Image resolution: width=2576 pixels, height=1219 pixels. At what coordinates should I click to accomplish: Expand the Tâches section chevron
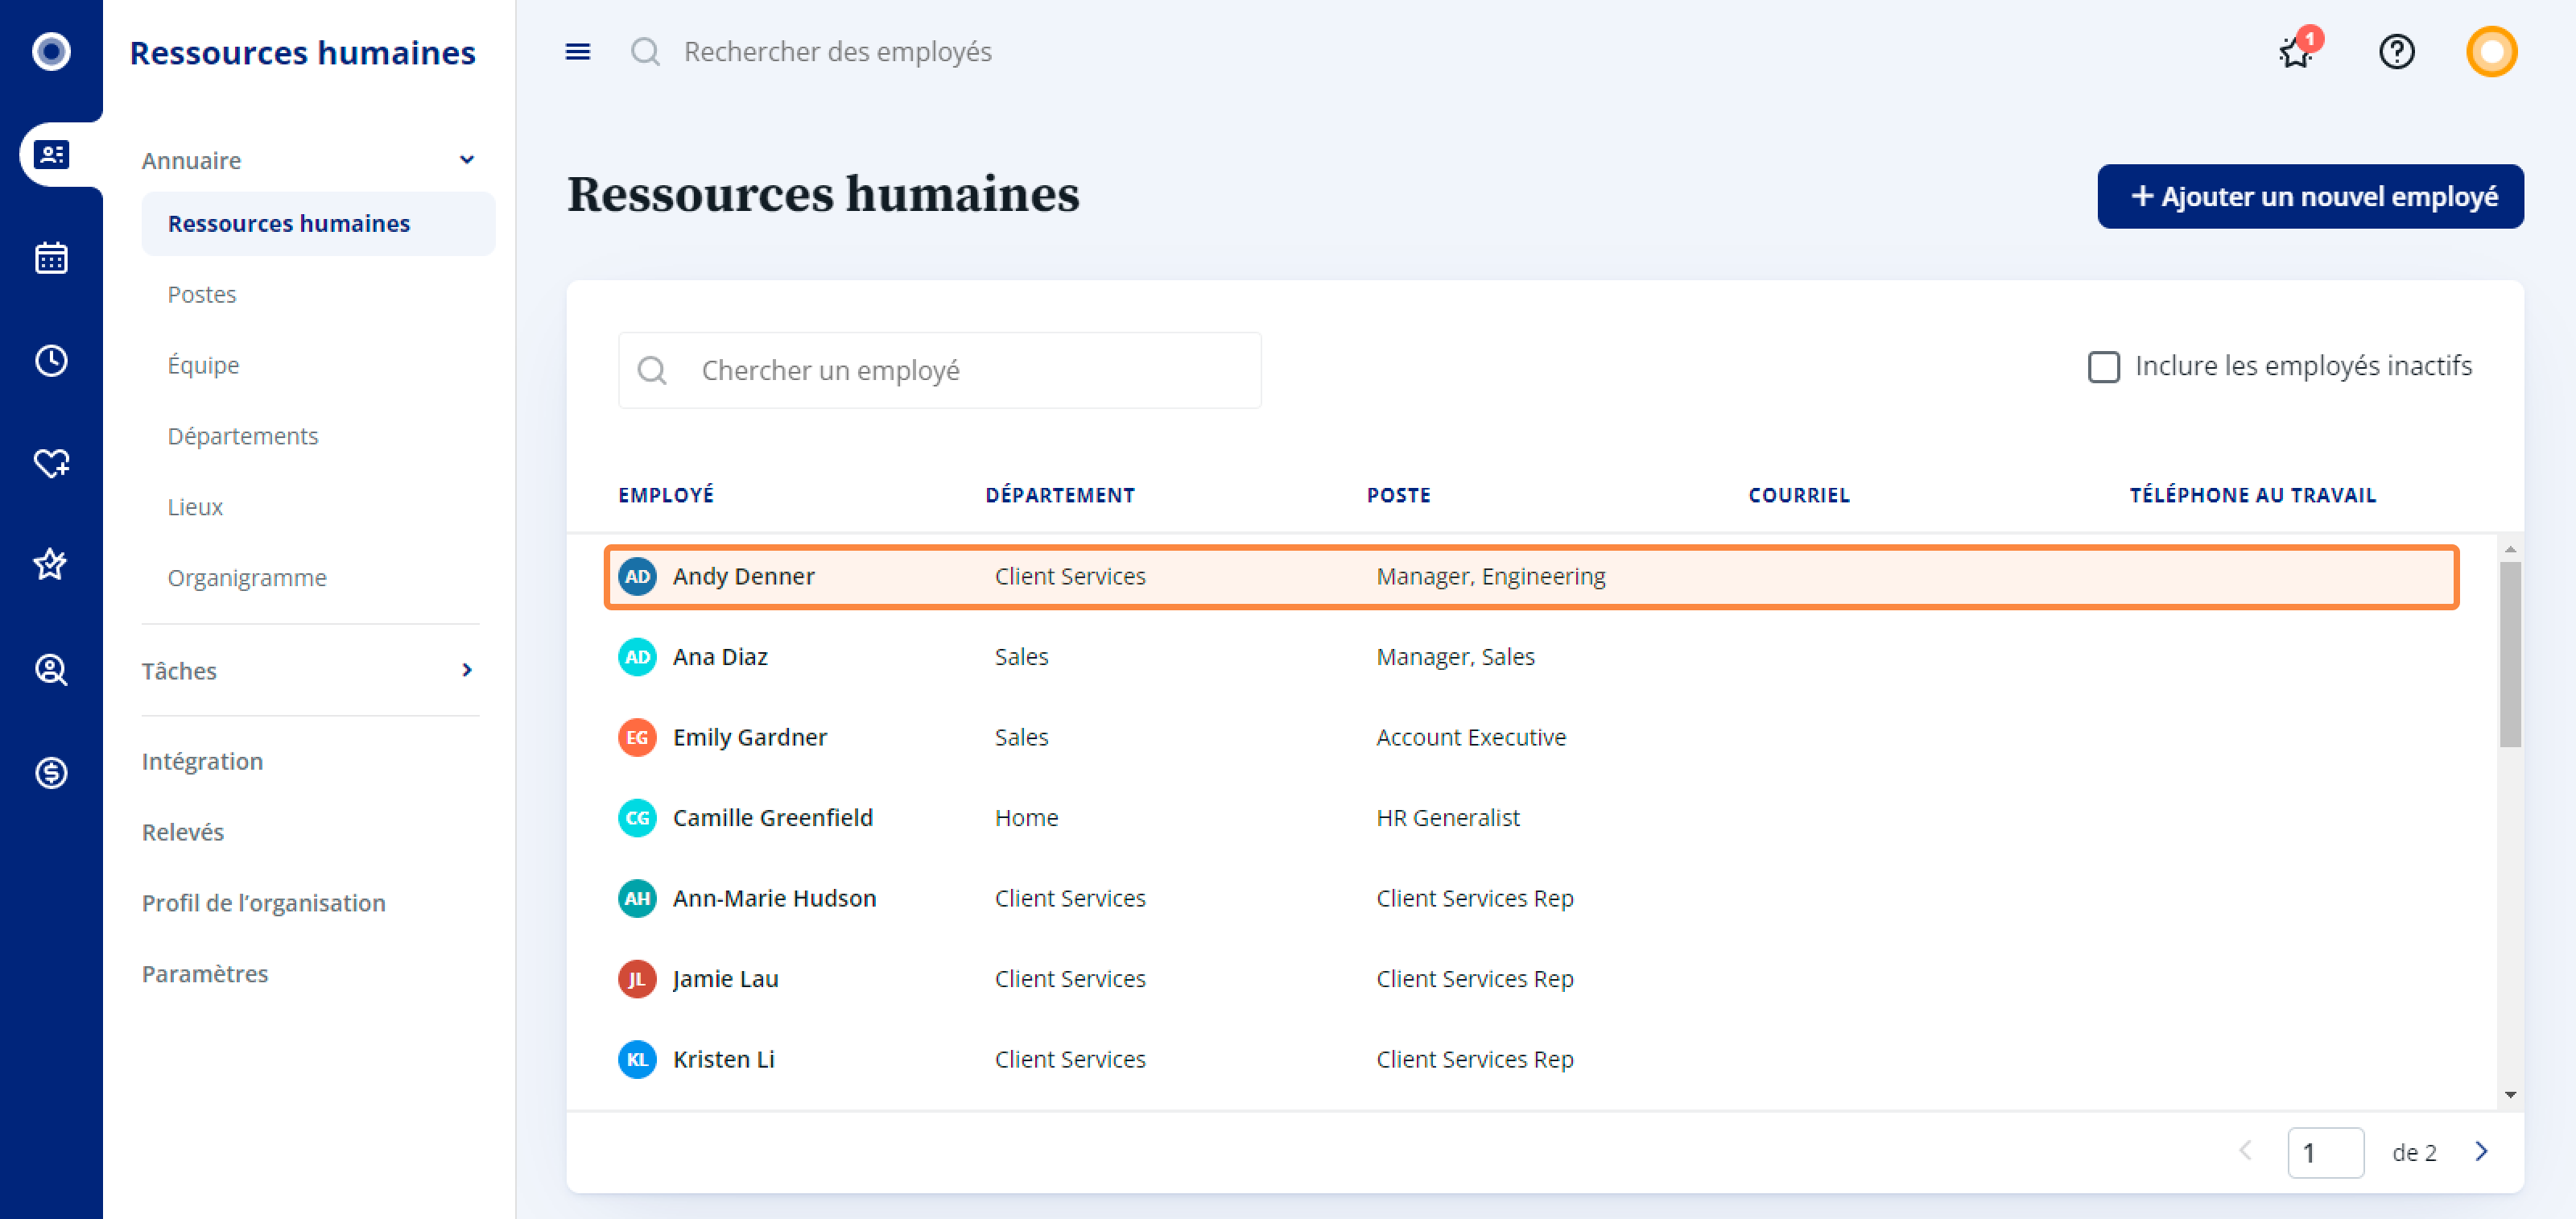tap(466, 670)
